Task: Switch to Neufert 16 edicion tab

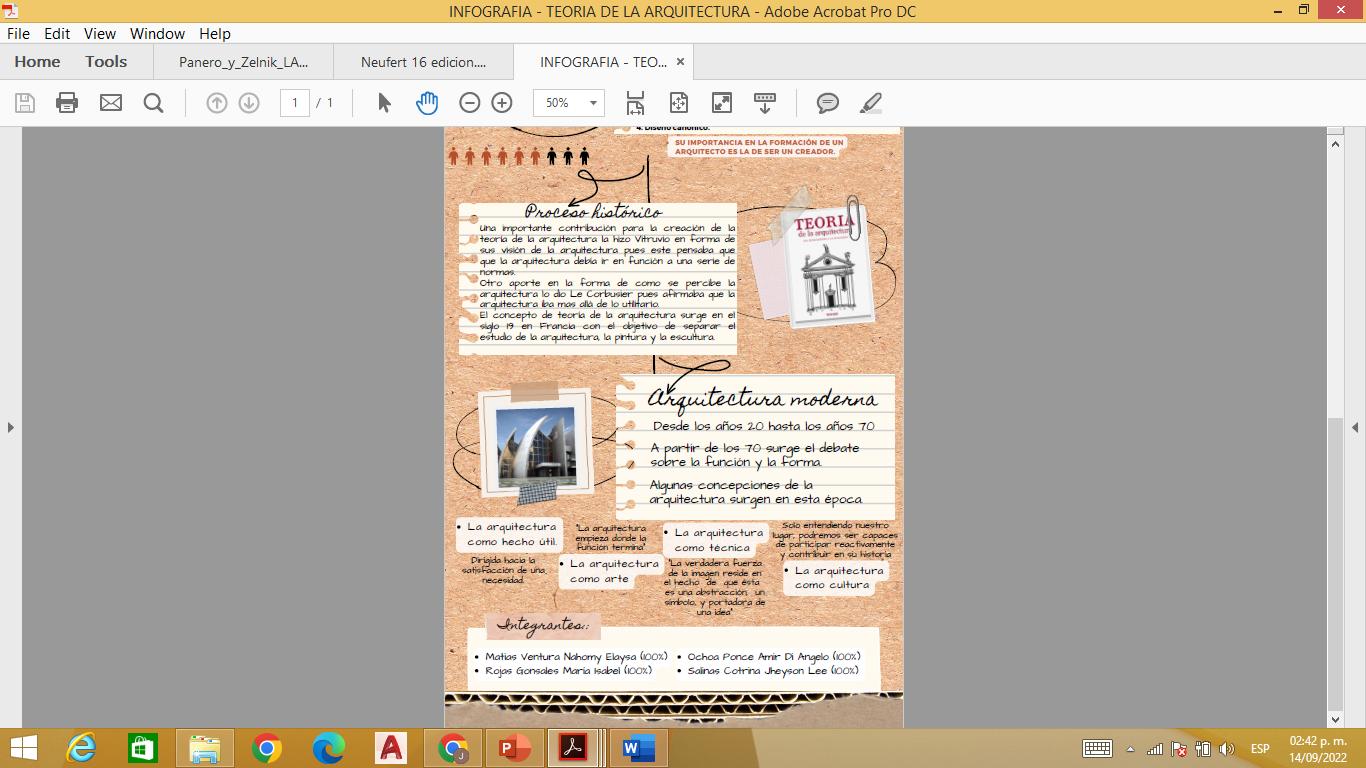Action: pyautogui.click(x=423, y=62)
